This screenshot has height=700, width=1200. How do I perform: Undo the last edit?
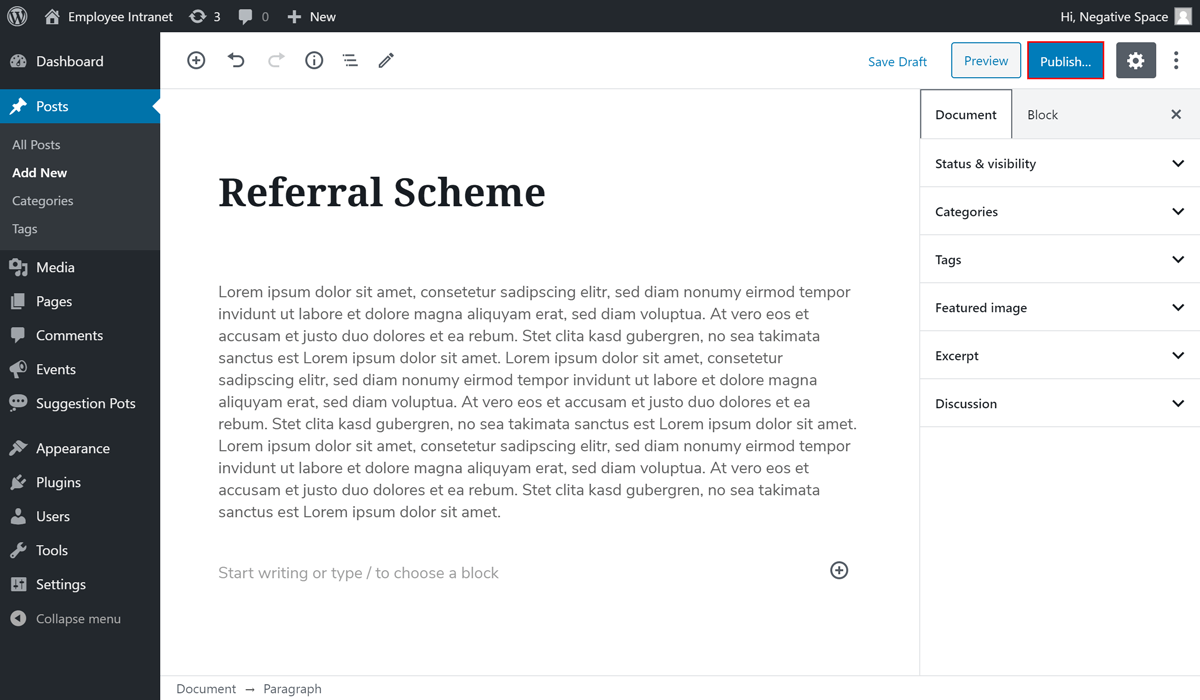(x=236, y=61)
